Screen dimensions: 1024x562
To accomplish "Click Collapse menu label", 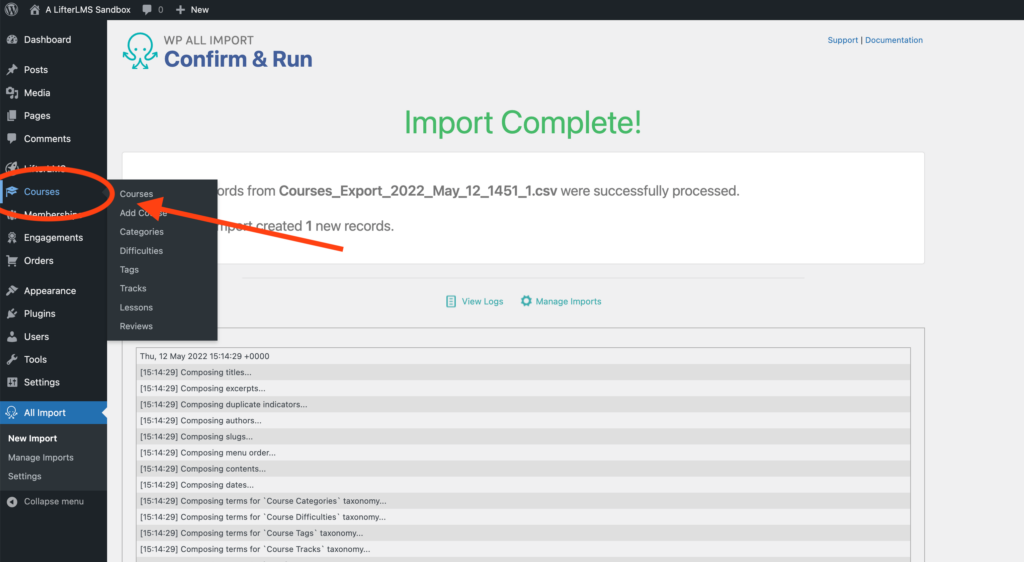I will tap(54, 501).
